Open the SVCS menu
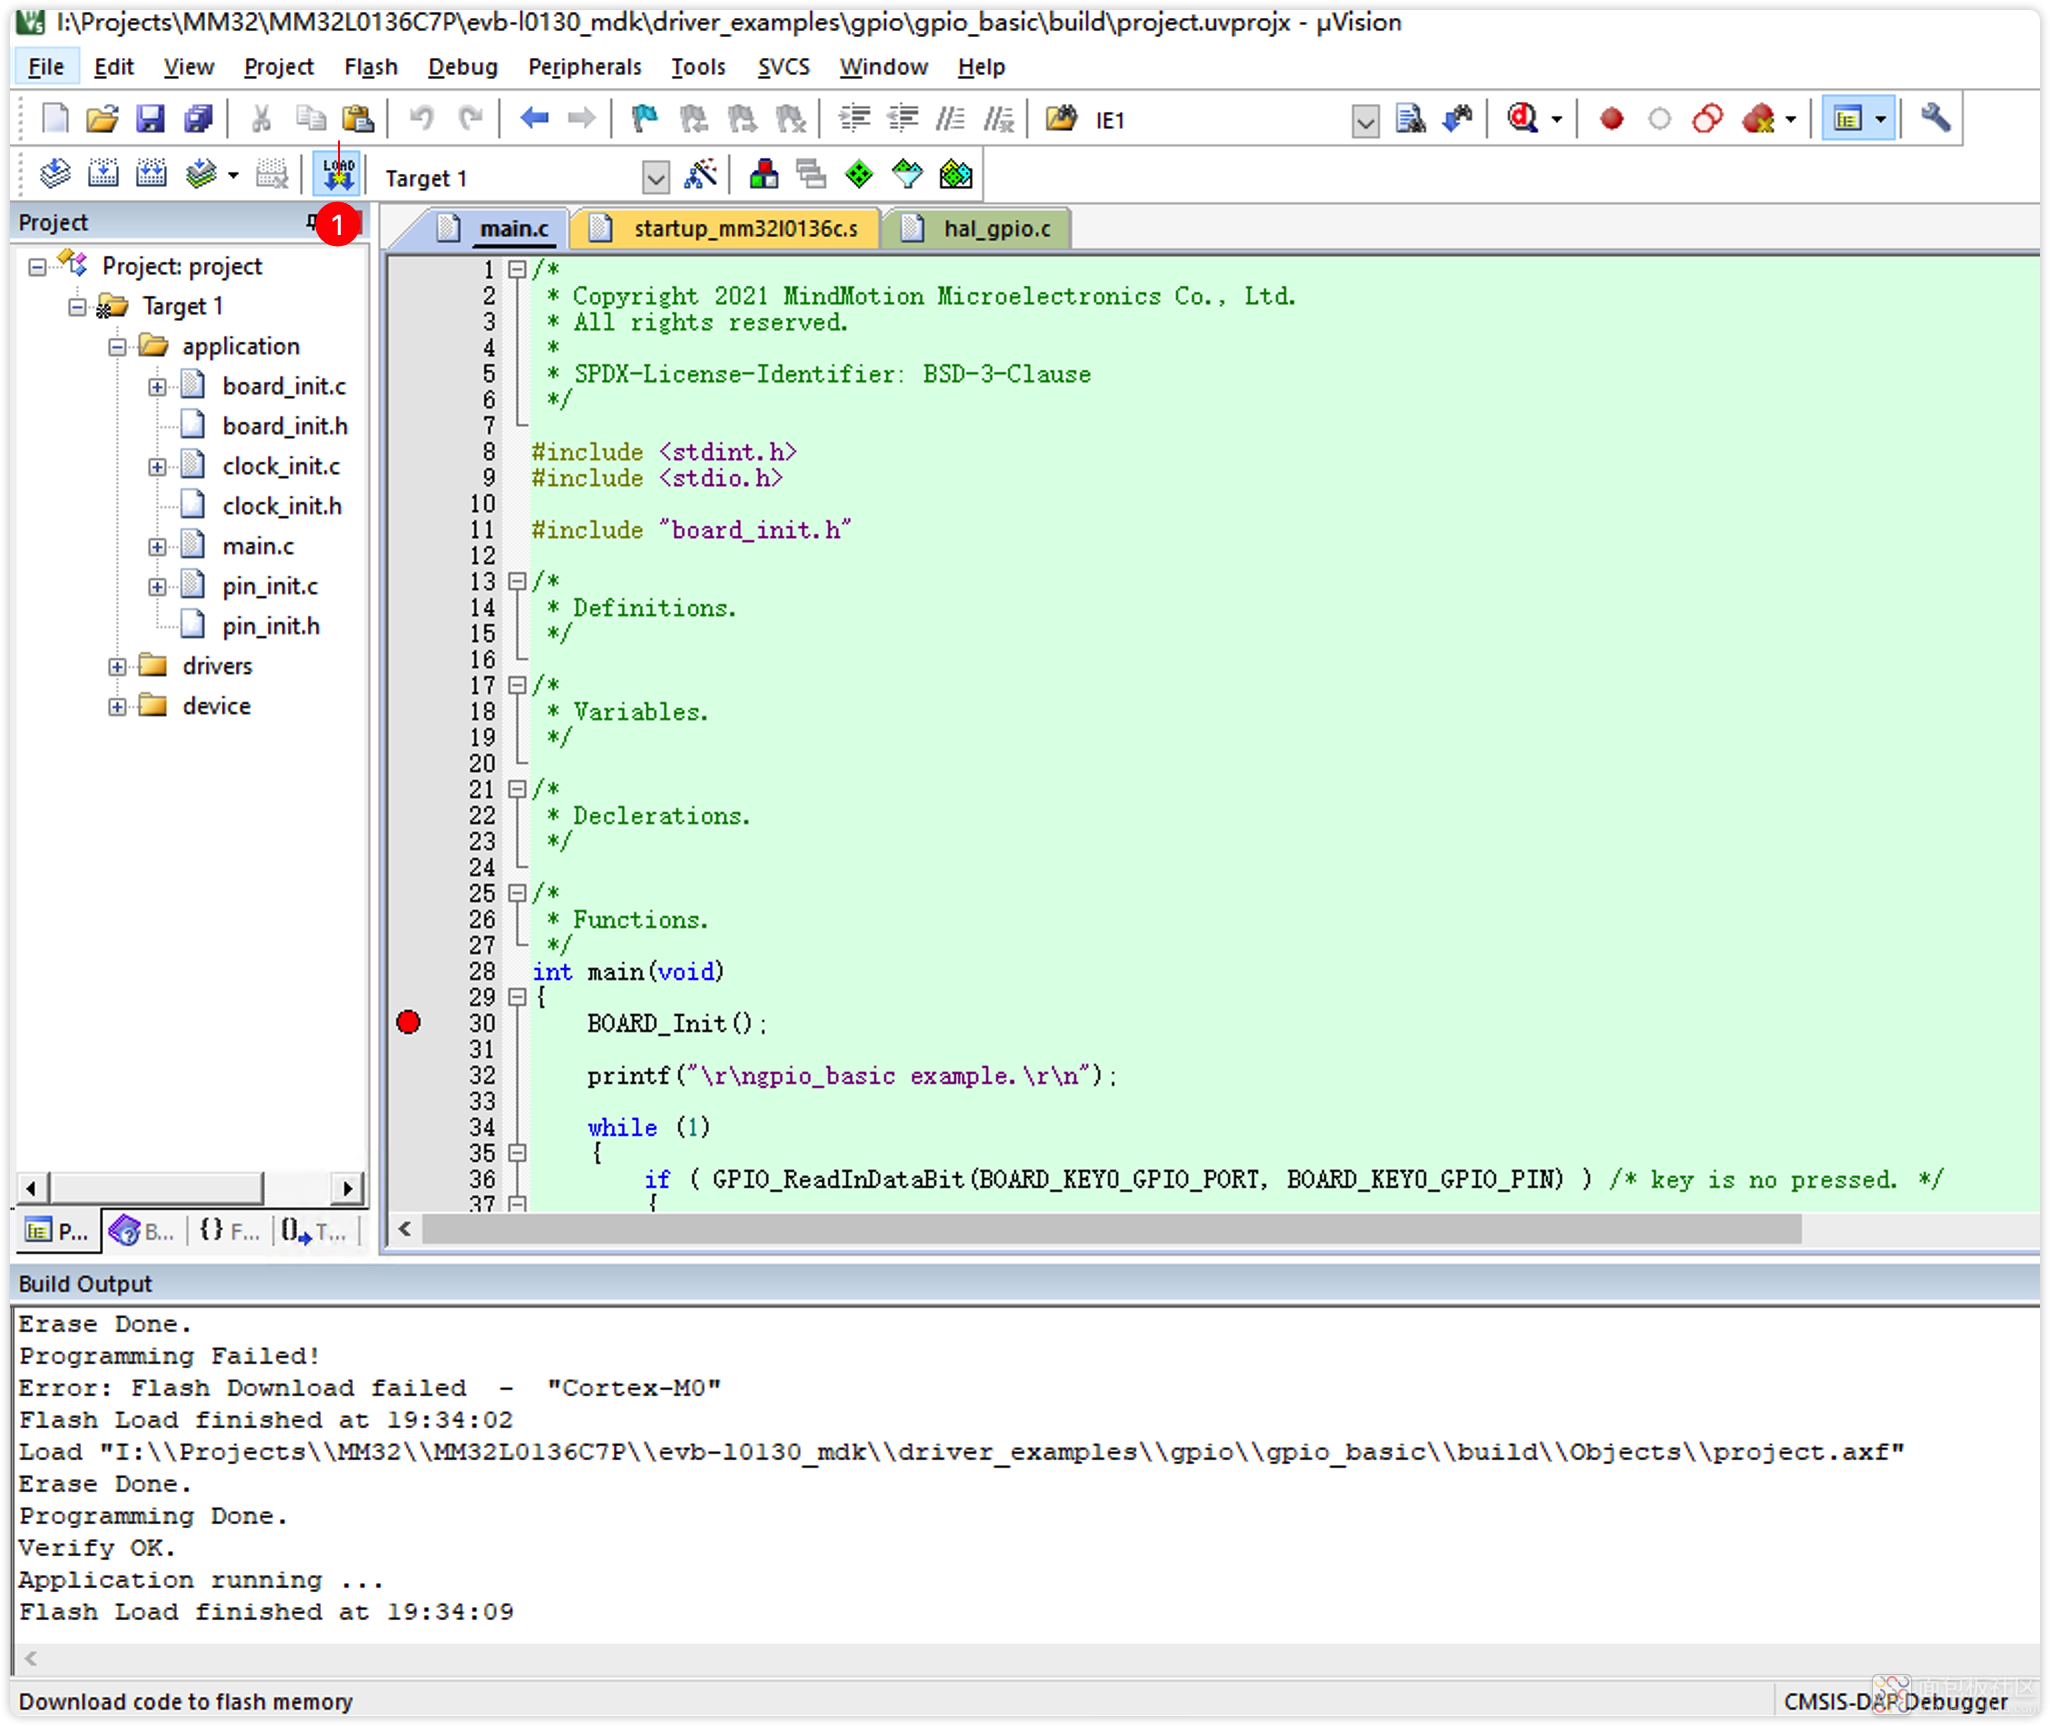2050x1726 pixels. (783, 67)
